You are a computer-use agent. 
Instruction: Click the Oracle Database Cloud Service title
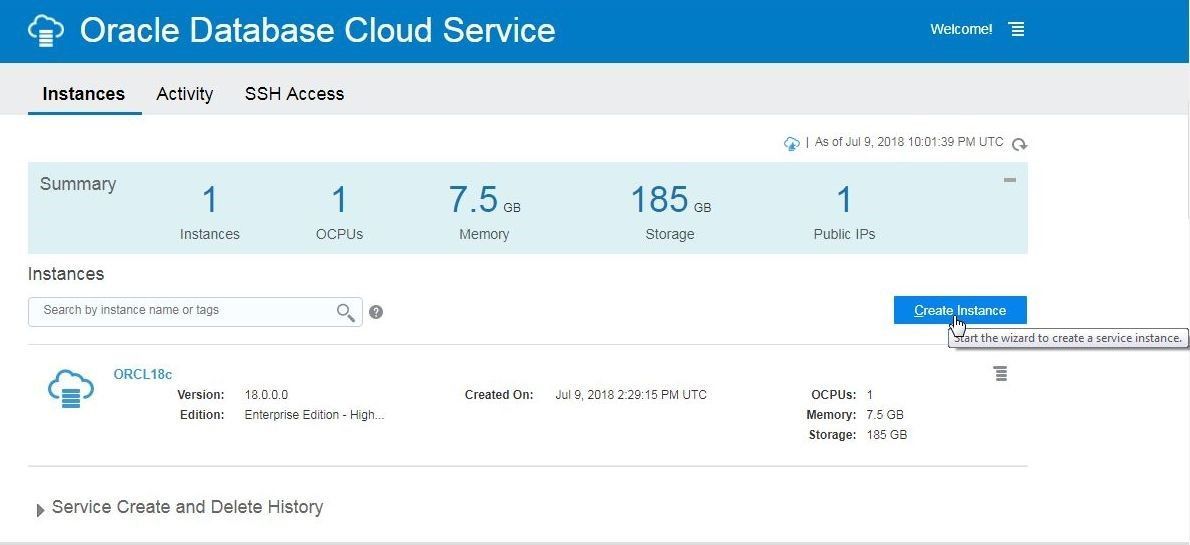(x=317, y=30)
